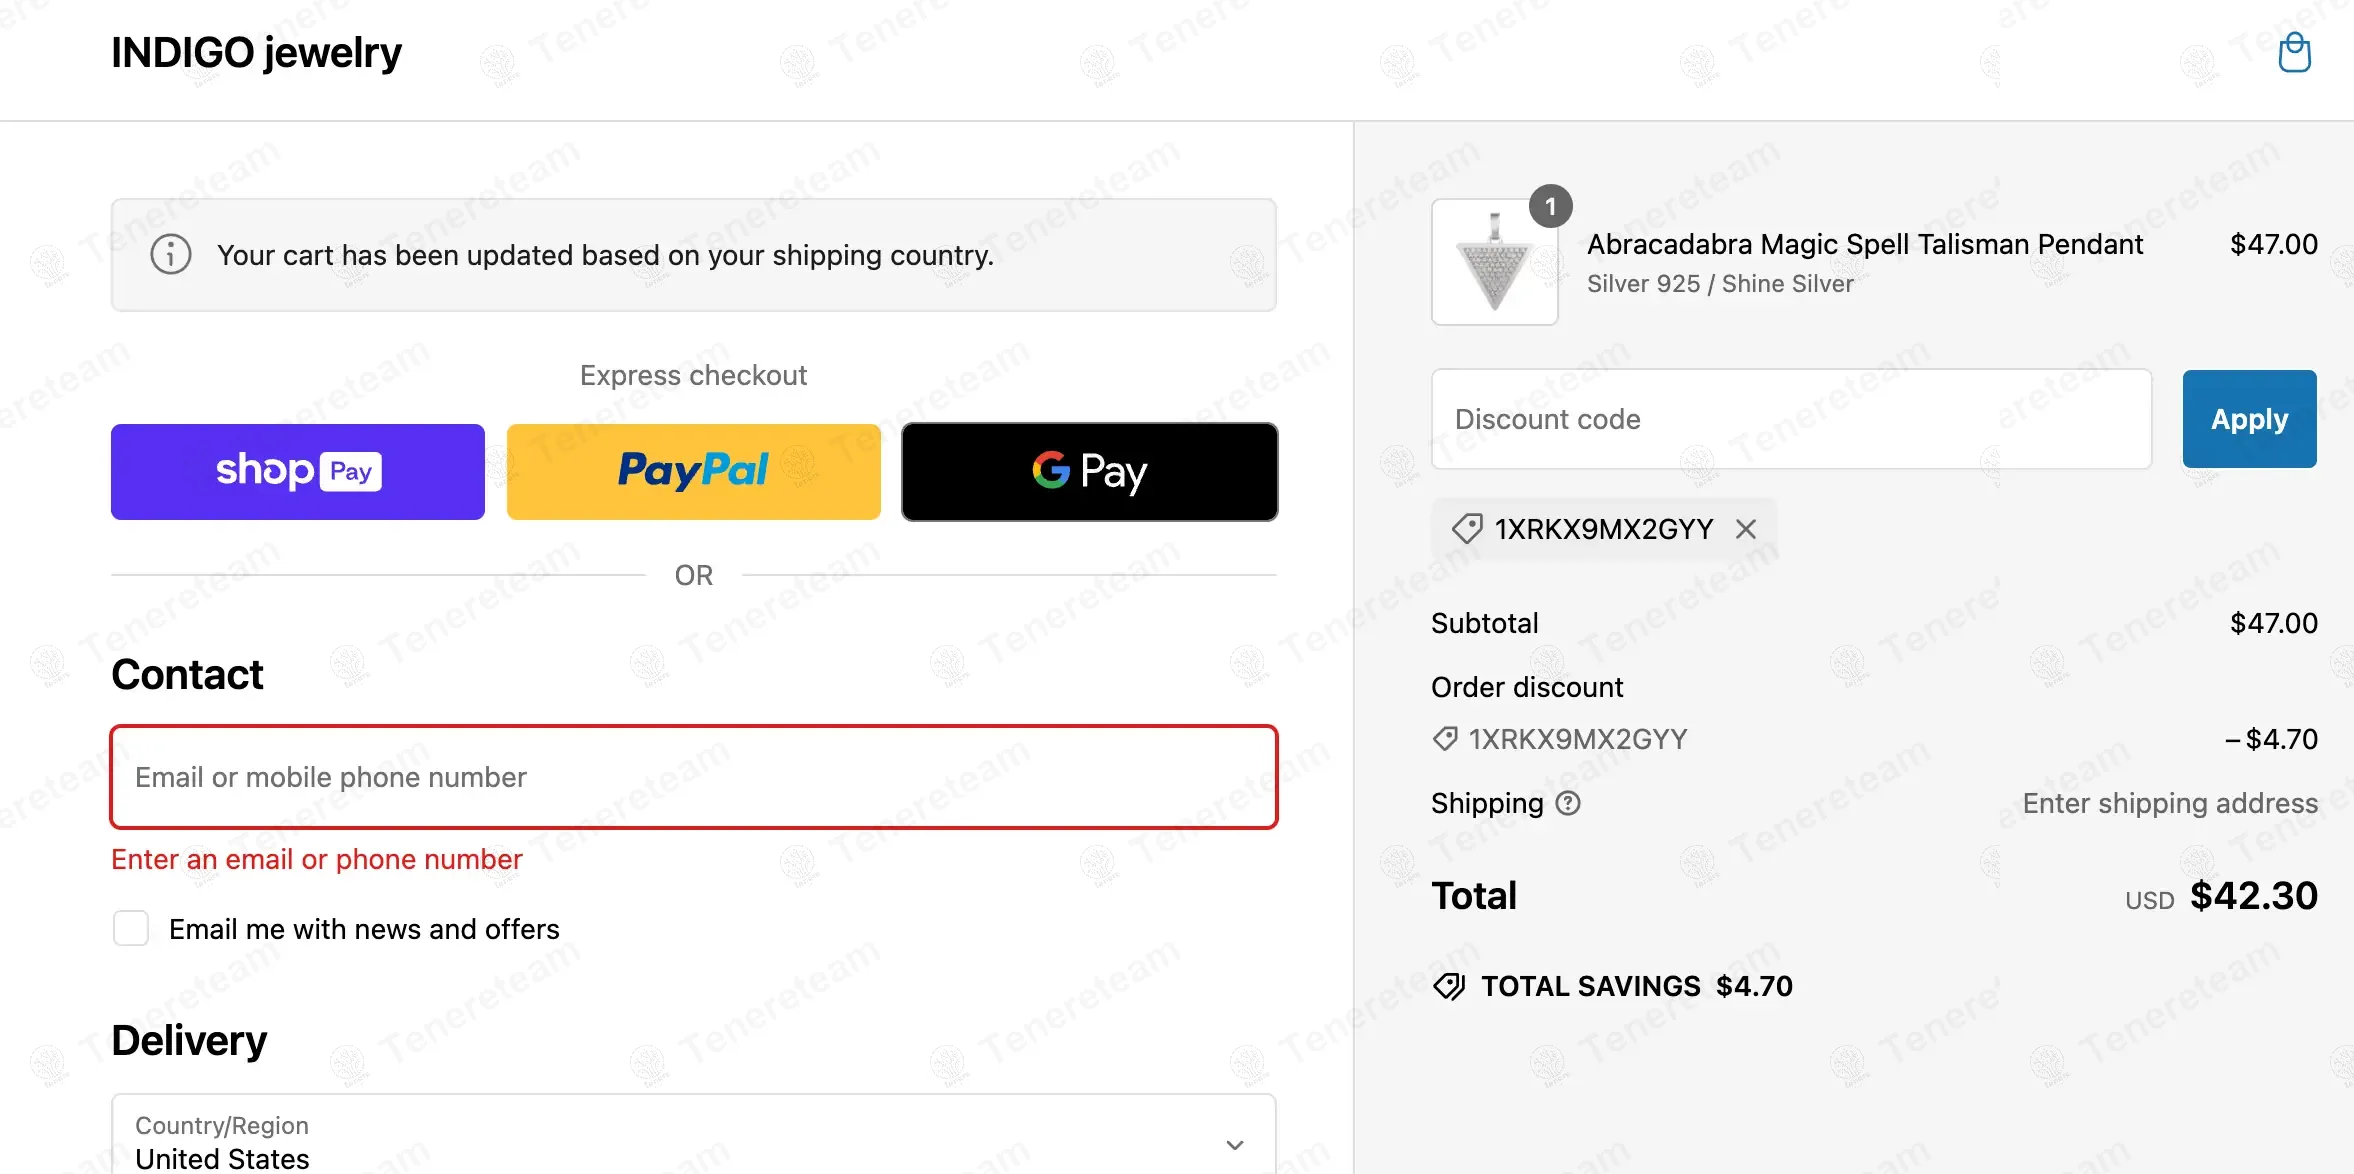
Task: Click the tag icon under Order discount
Action: pyautogui.click(x=1445, y=739)
